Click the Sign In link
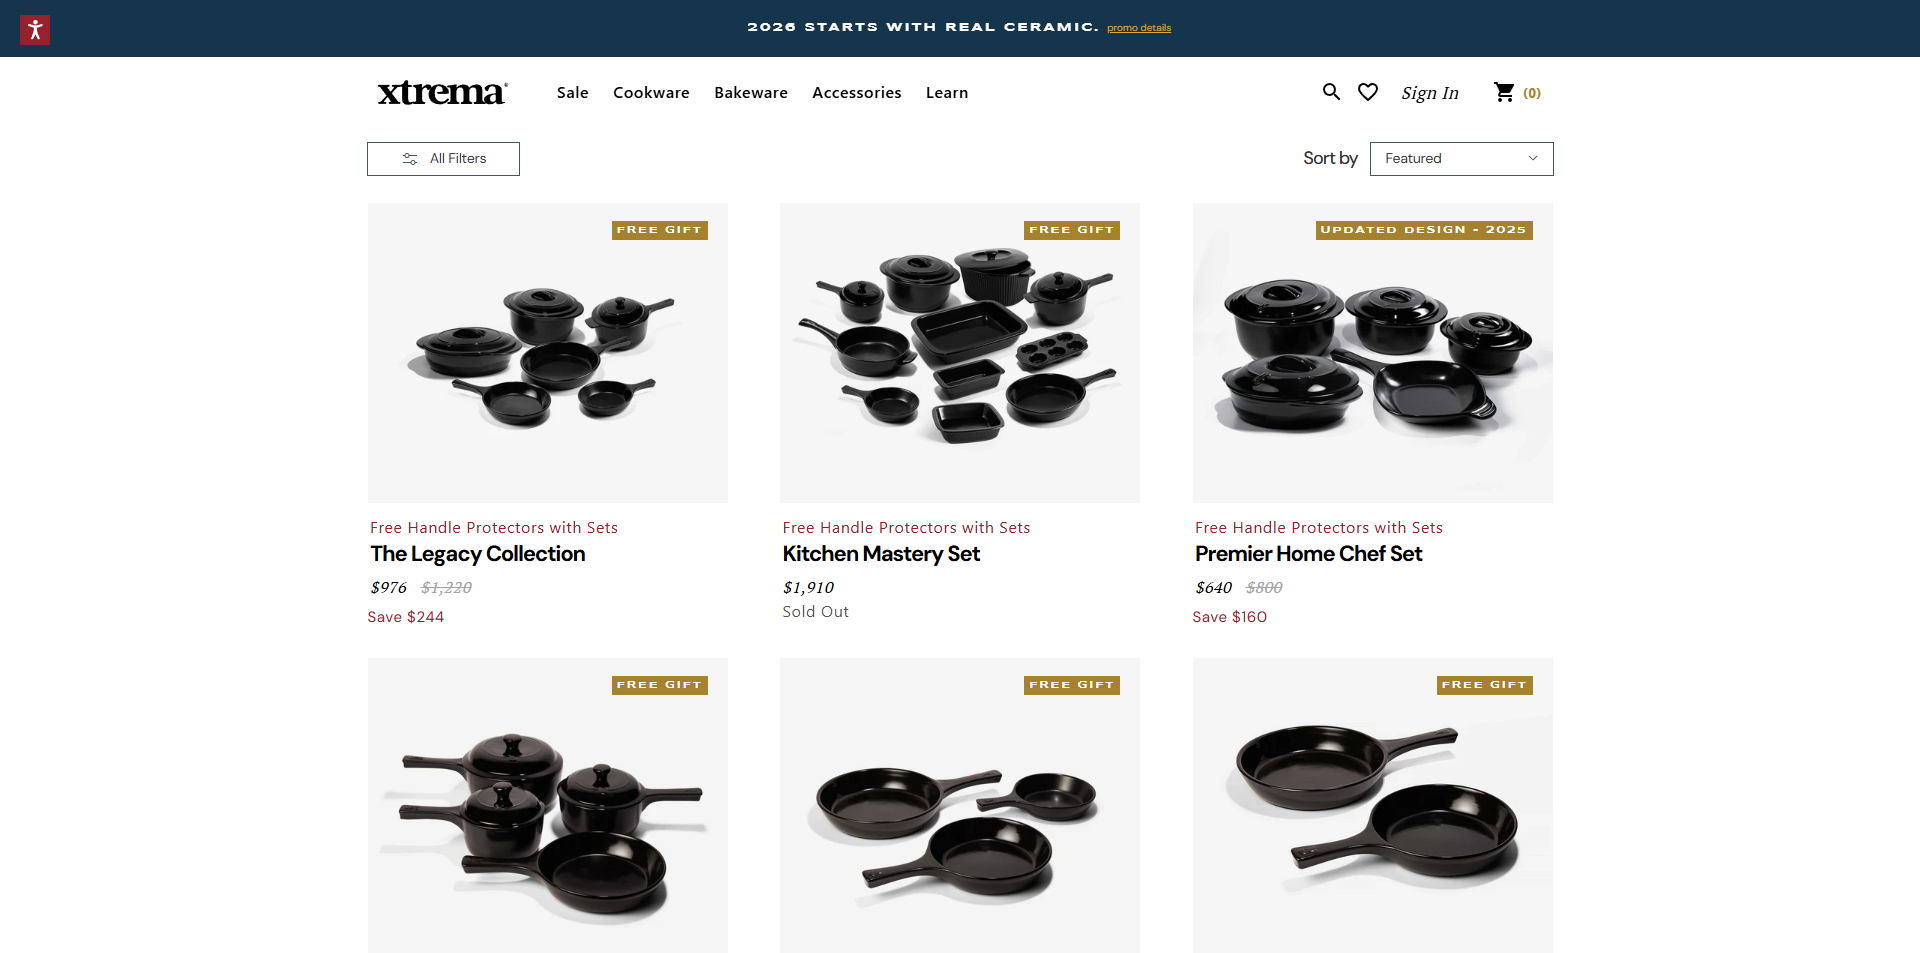Screen dimensions: 1920x953 (1430, 93)
